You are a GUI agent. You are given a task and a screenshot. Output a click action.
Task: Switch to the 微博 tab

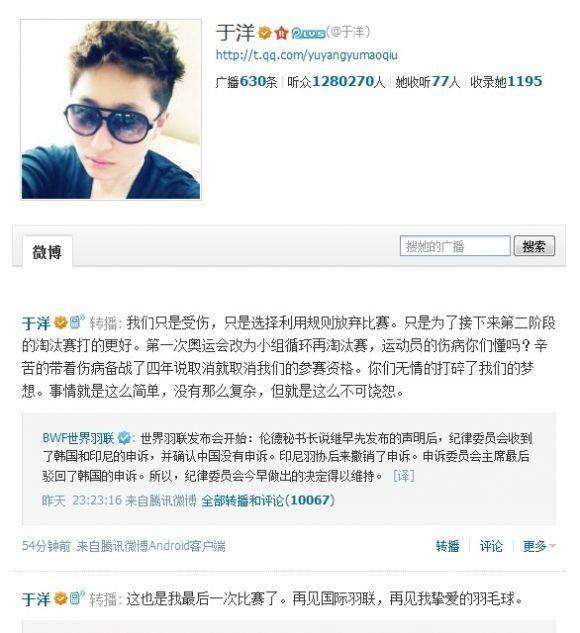coord(47,252)
